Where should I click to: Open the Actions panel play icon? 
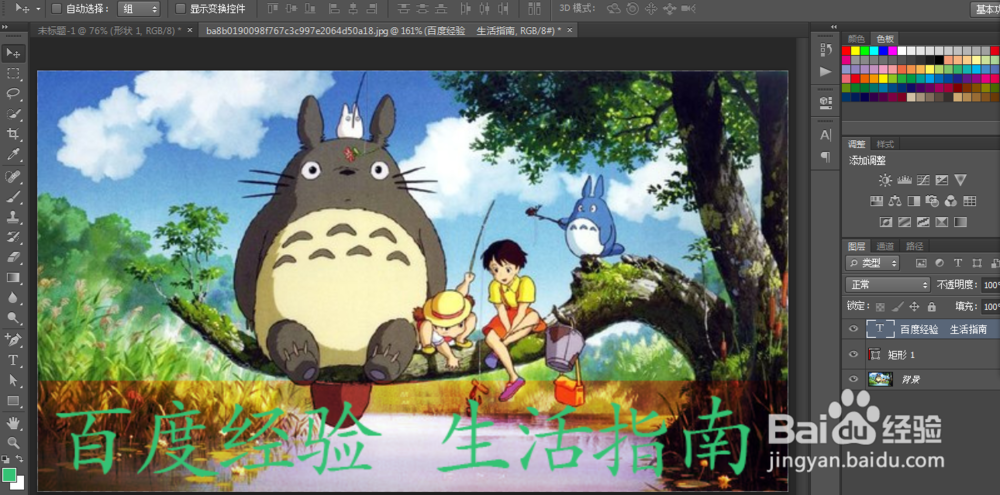pyautogui.click(x=826, y=71)
